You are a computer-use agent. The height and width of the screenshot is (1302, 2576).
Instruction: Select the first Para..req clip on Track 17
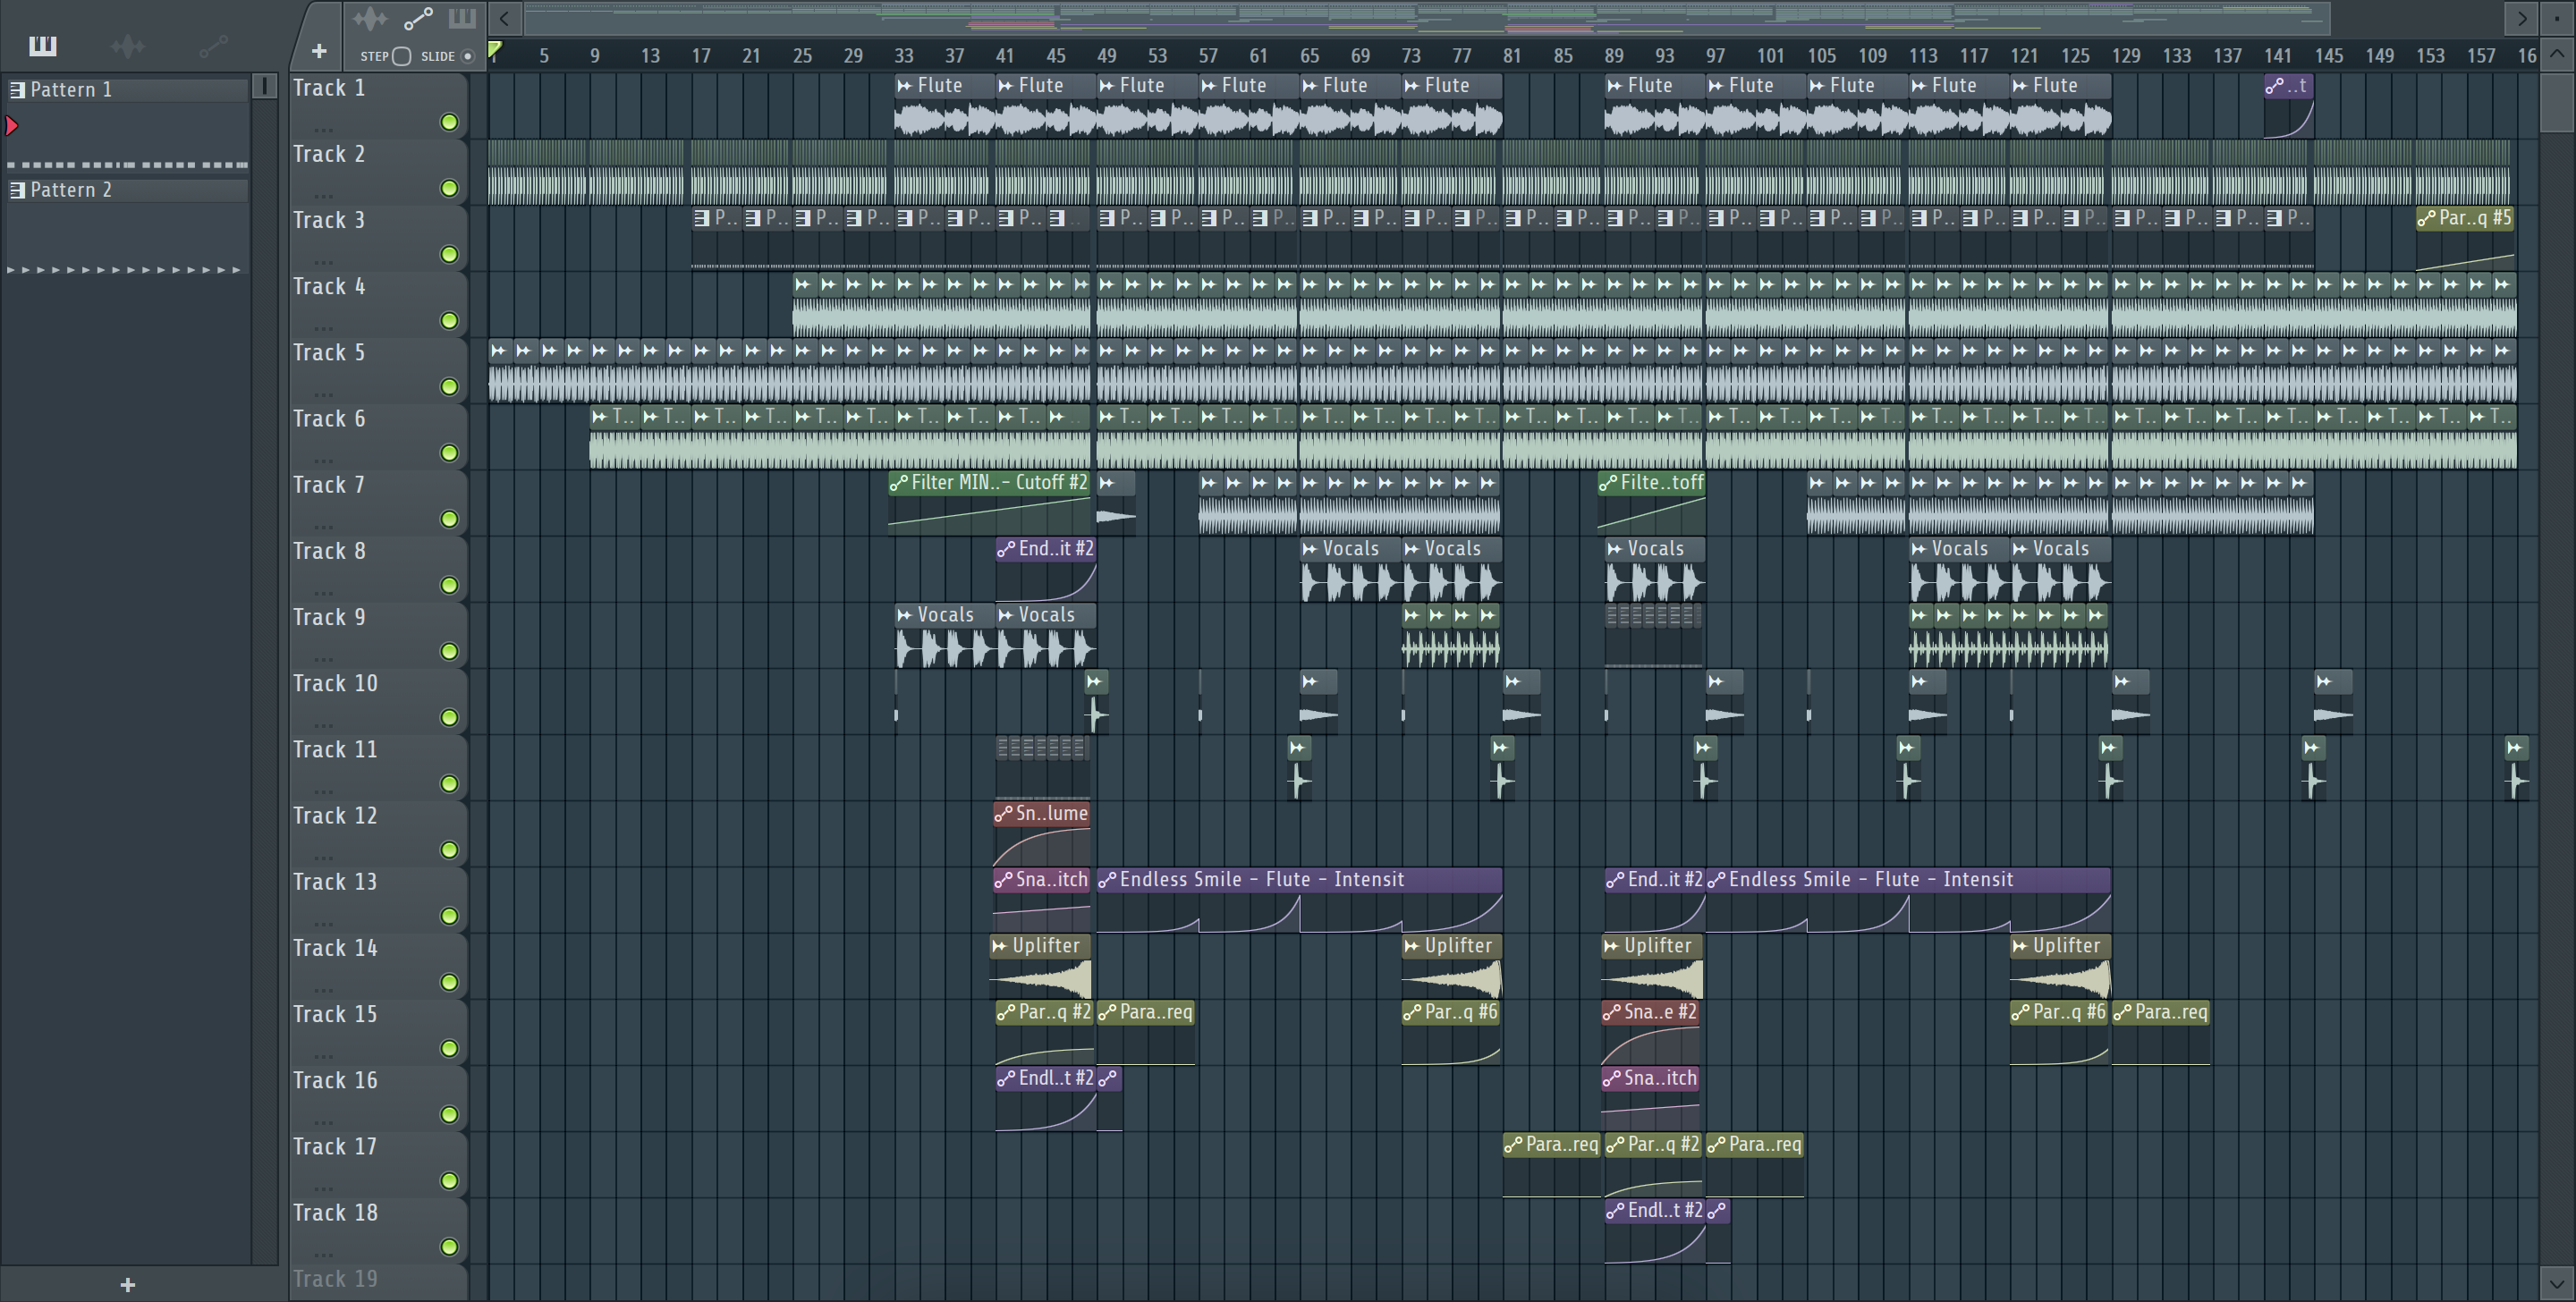tap(1552, 1163)
